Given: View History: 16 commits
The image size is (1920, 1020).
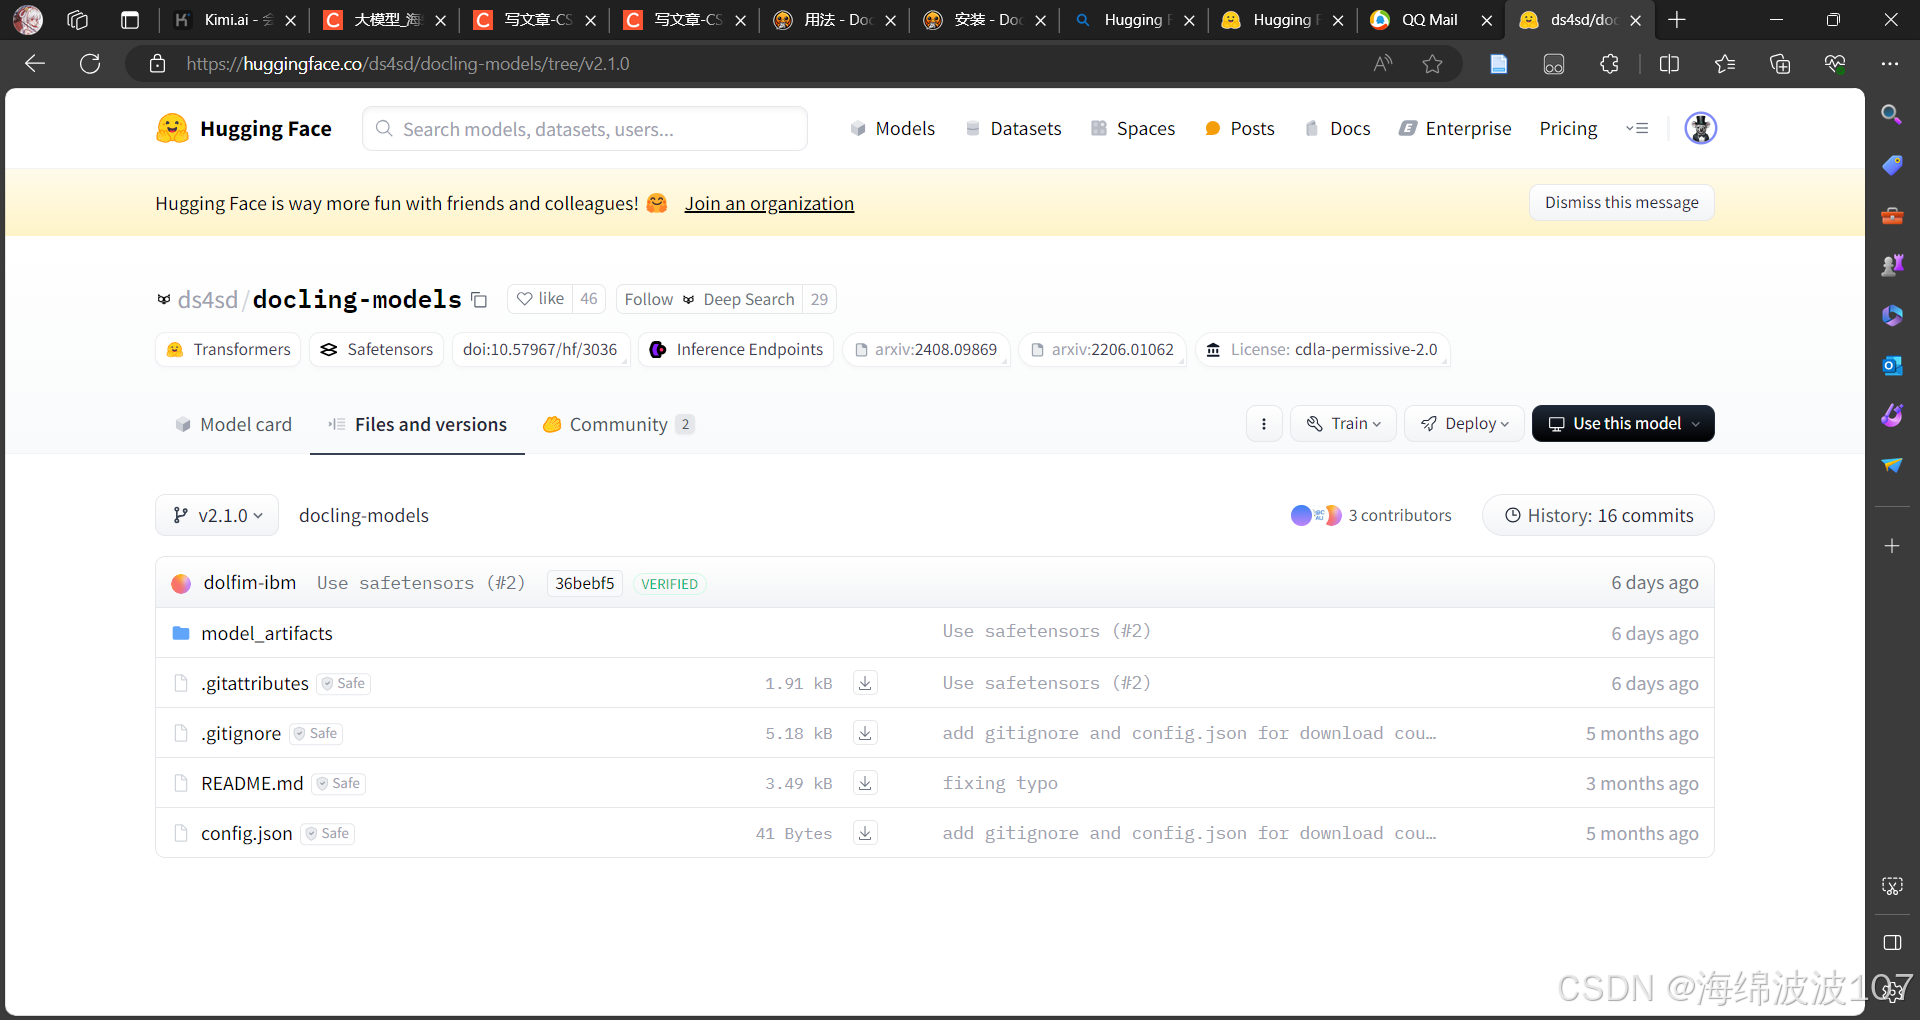Looking at the screenshot, I should coord(1598,515).
